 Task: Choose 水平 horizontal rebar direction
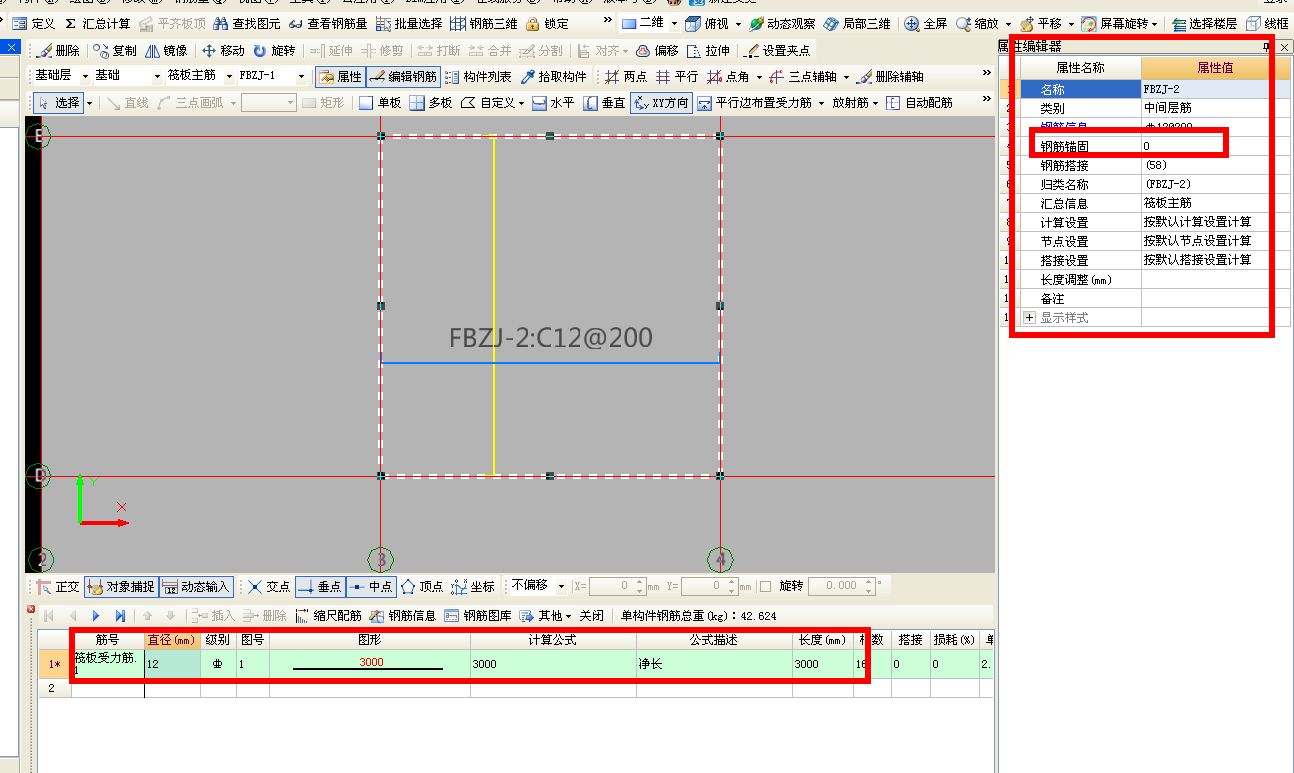coord(553,102)
